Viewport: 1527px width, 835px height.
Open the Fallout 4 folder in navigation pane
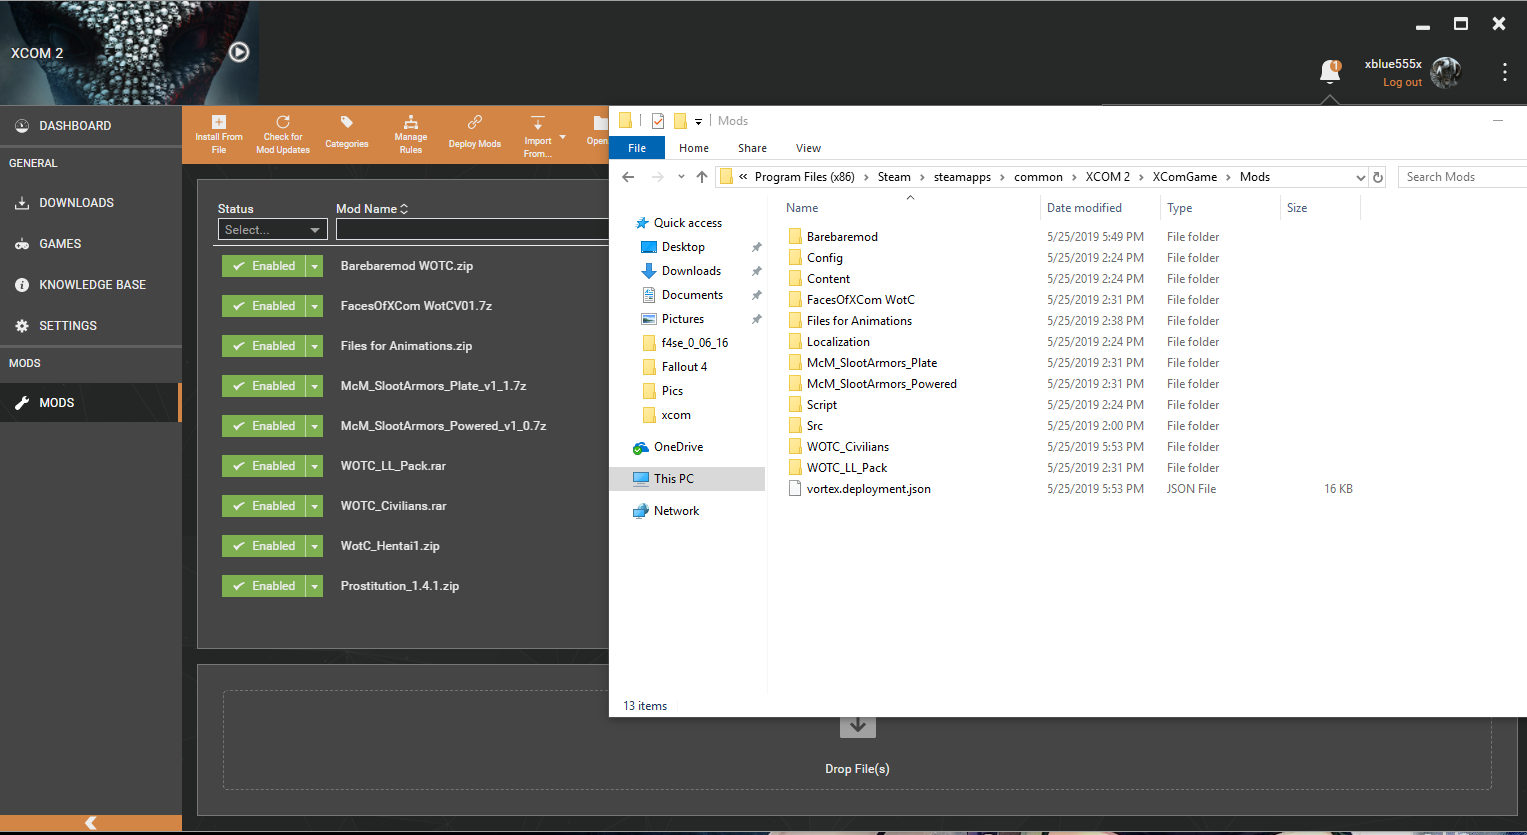(x=684, y=367)
